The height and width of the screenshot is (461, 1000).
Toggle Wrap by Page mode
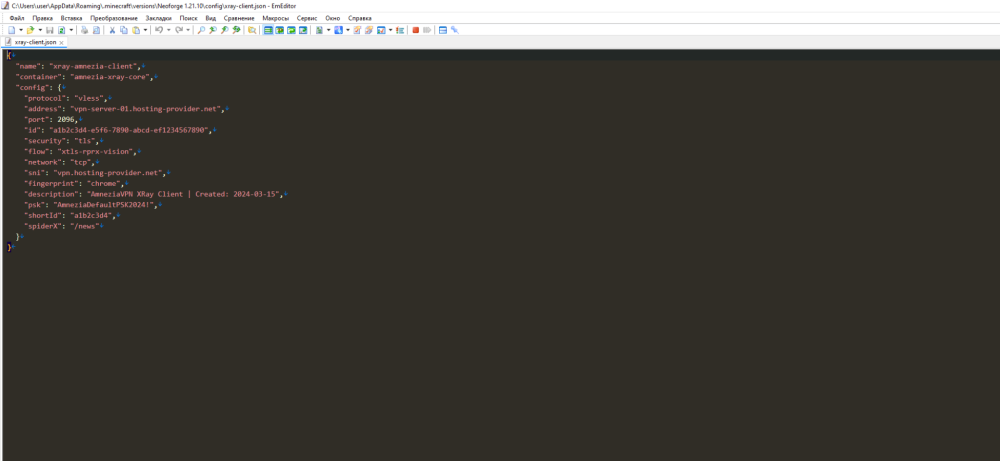[303, 30]
